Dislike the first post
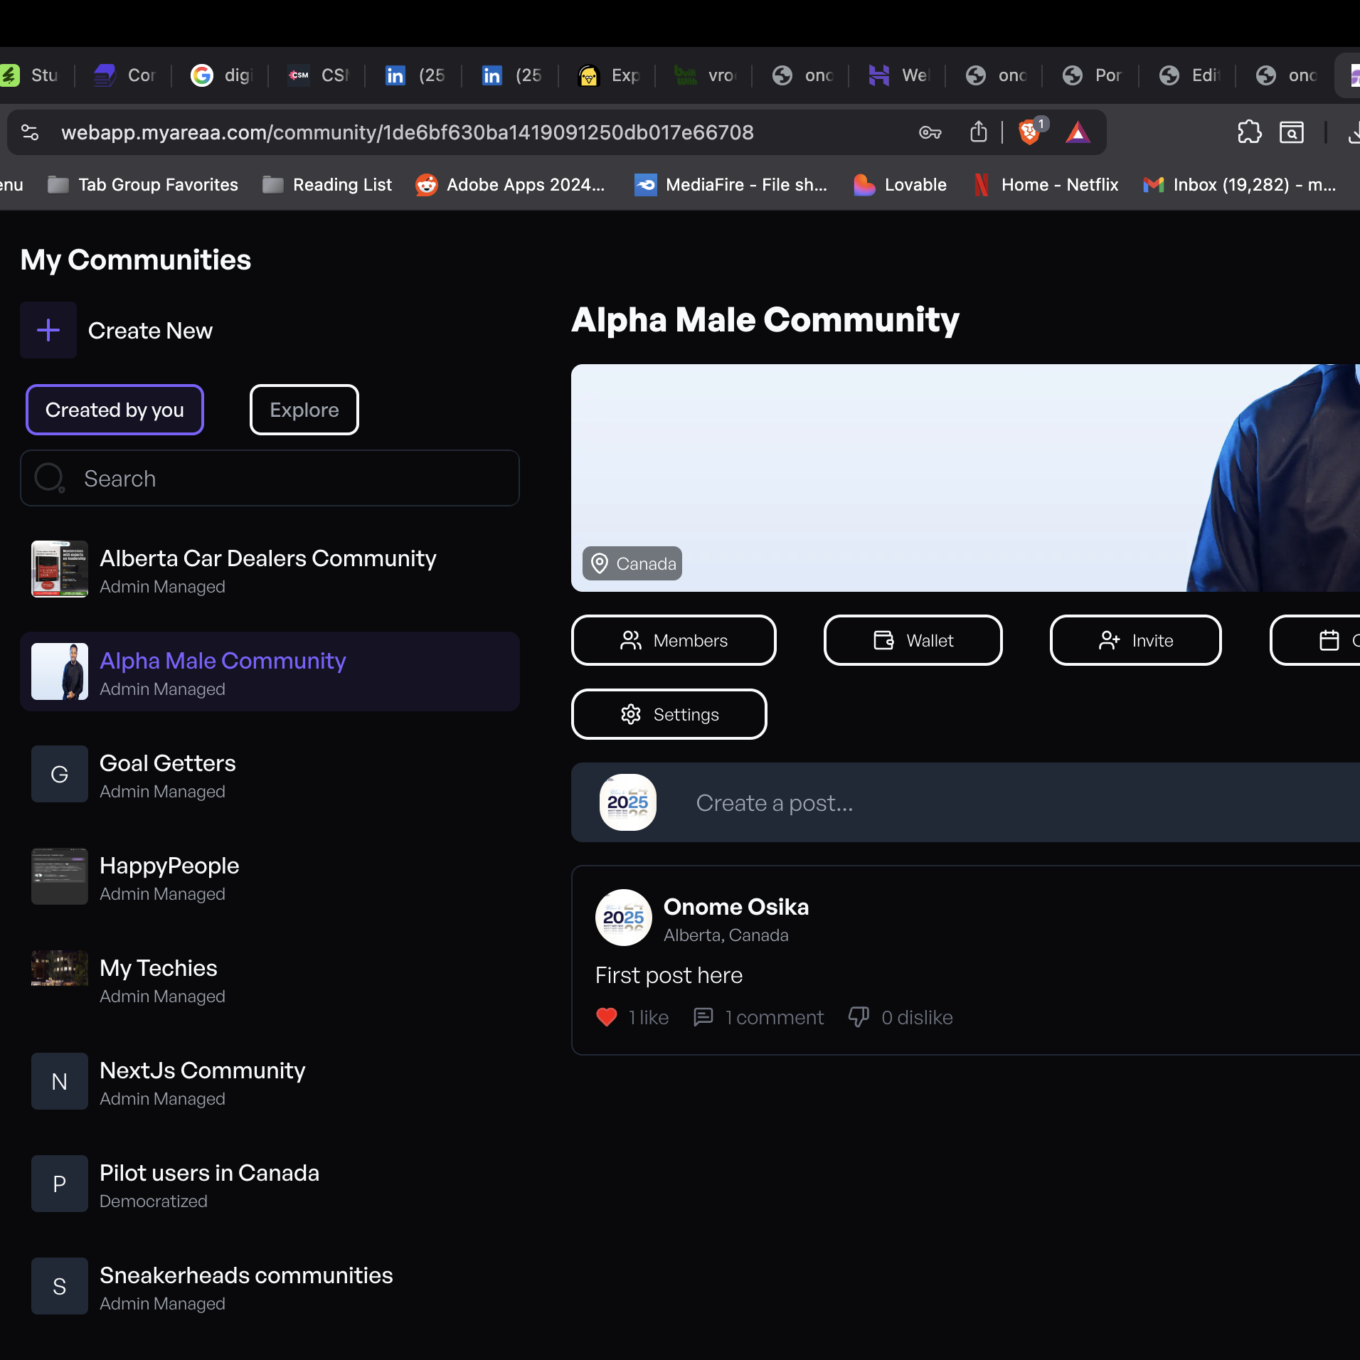 pyautogui.click(x=859, y=1017)
